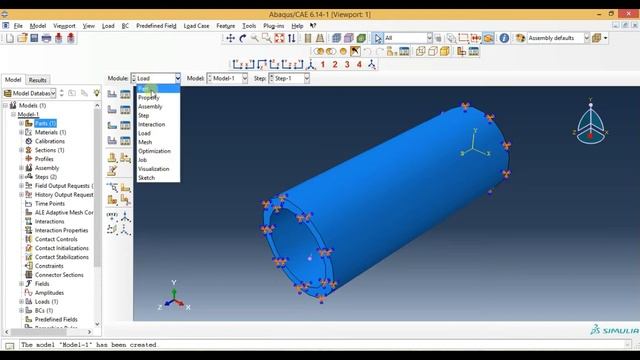Viewport: 640px width, 360px height.
Task: Switch to the Results tab
Action: (x=38, y=80)
